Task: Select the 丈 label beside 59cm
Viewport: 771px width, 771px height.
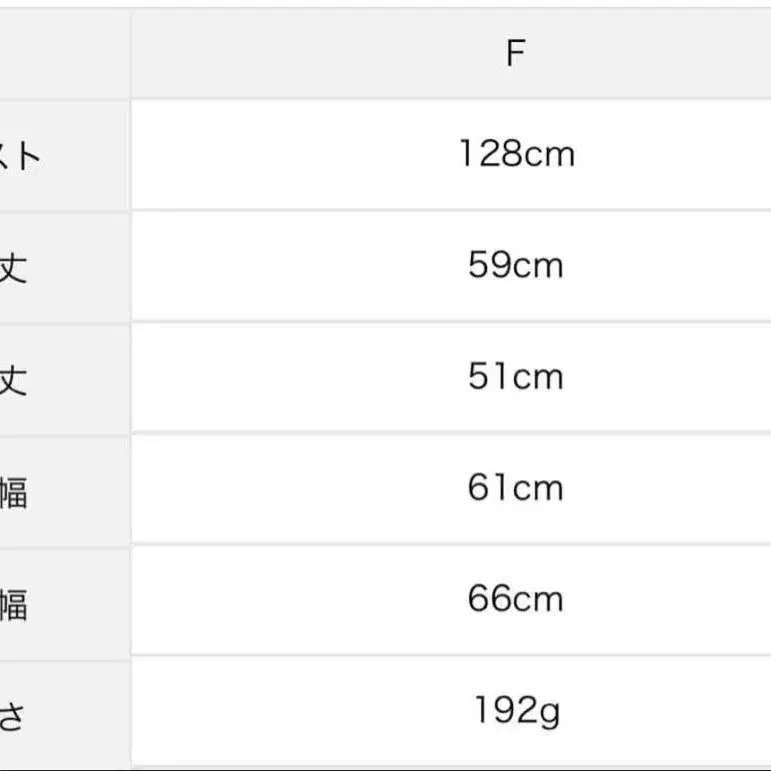Action: [x=13, y=268]
